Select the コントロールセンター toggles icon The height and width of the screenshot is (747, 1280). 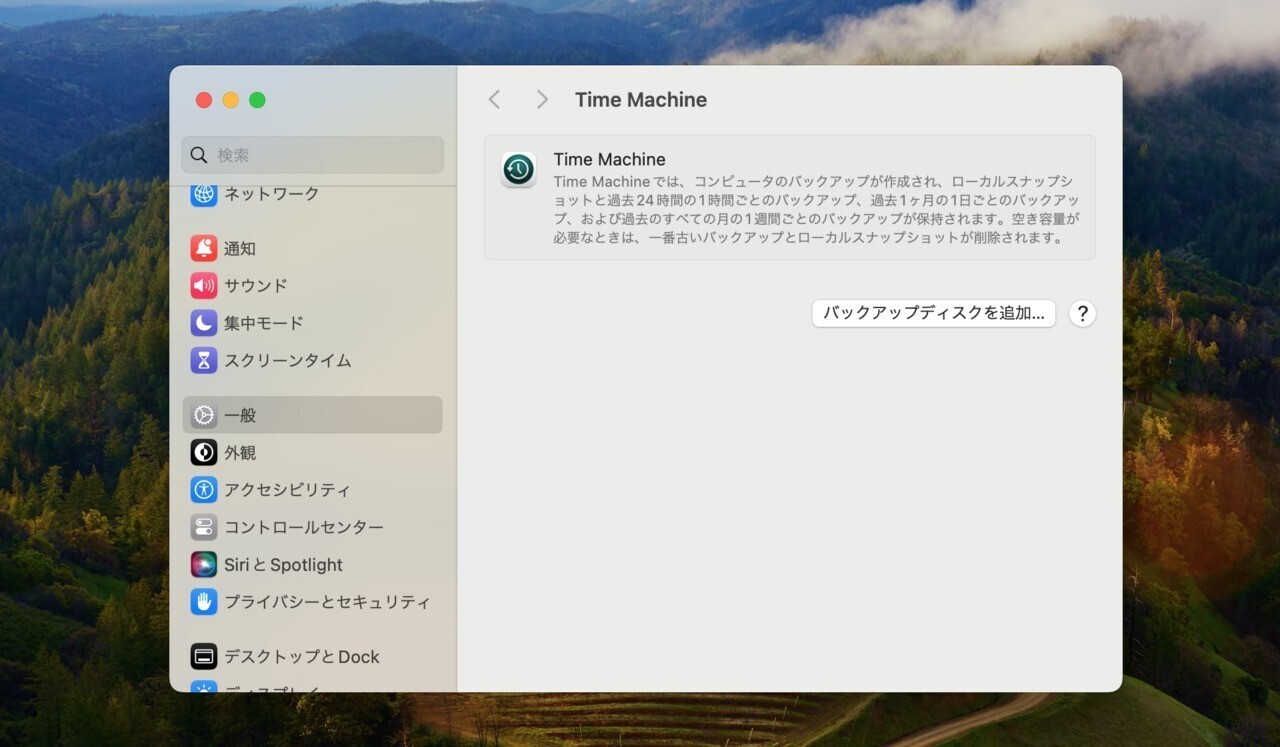tap(204, 527)
